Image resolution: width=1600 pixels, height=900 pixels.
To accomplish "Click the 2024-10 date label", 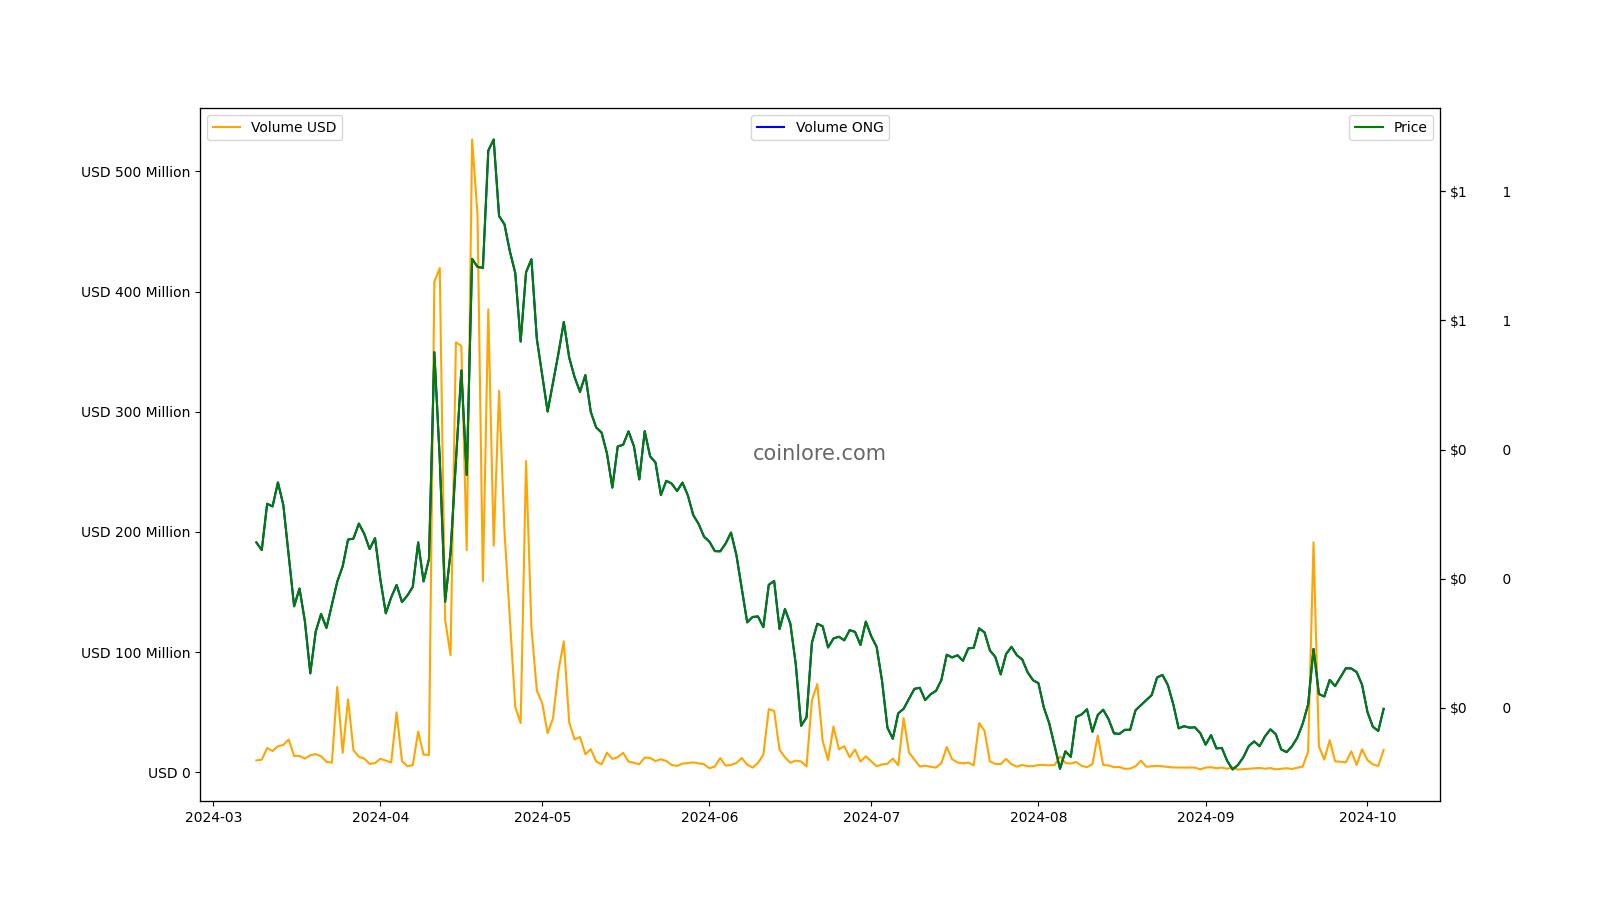I will [1367, 817].
